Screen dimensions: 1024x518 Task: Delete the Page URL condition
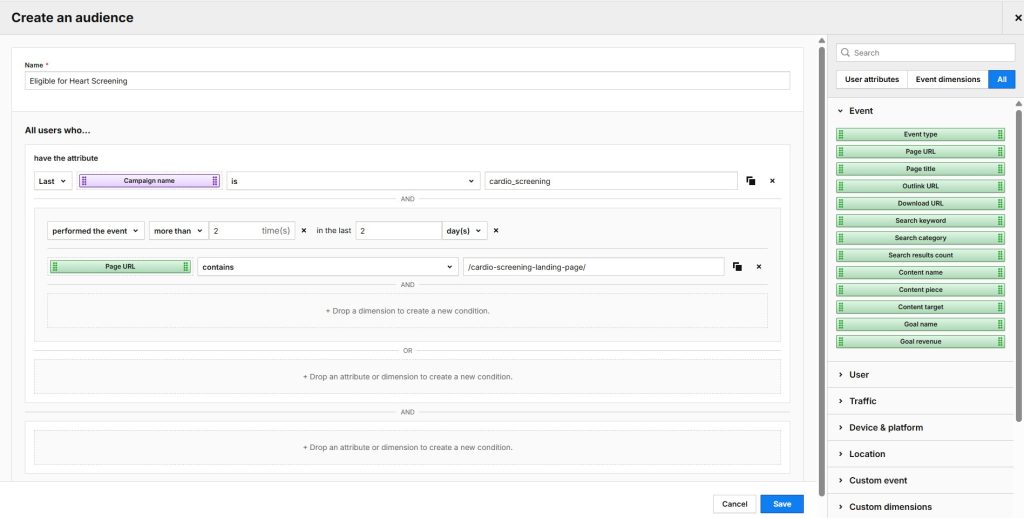point(758,267)
